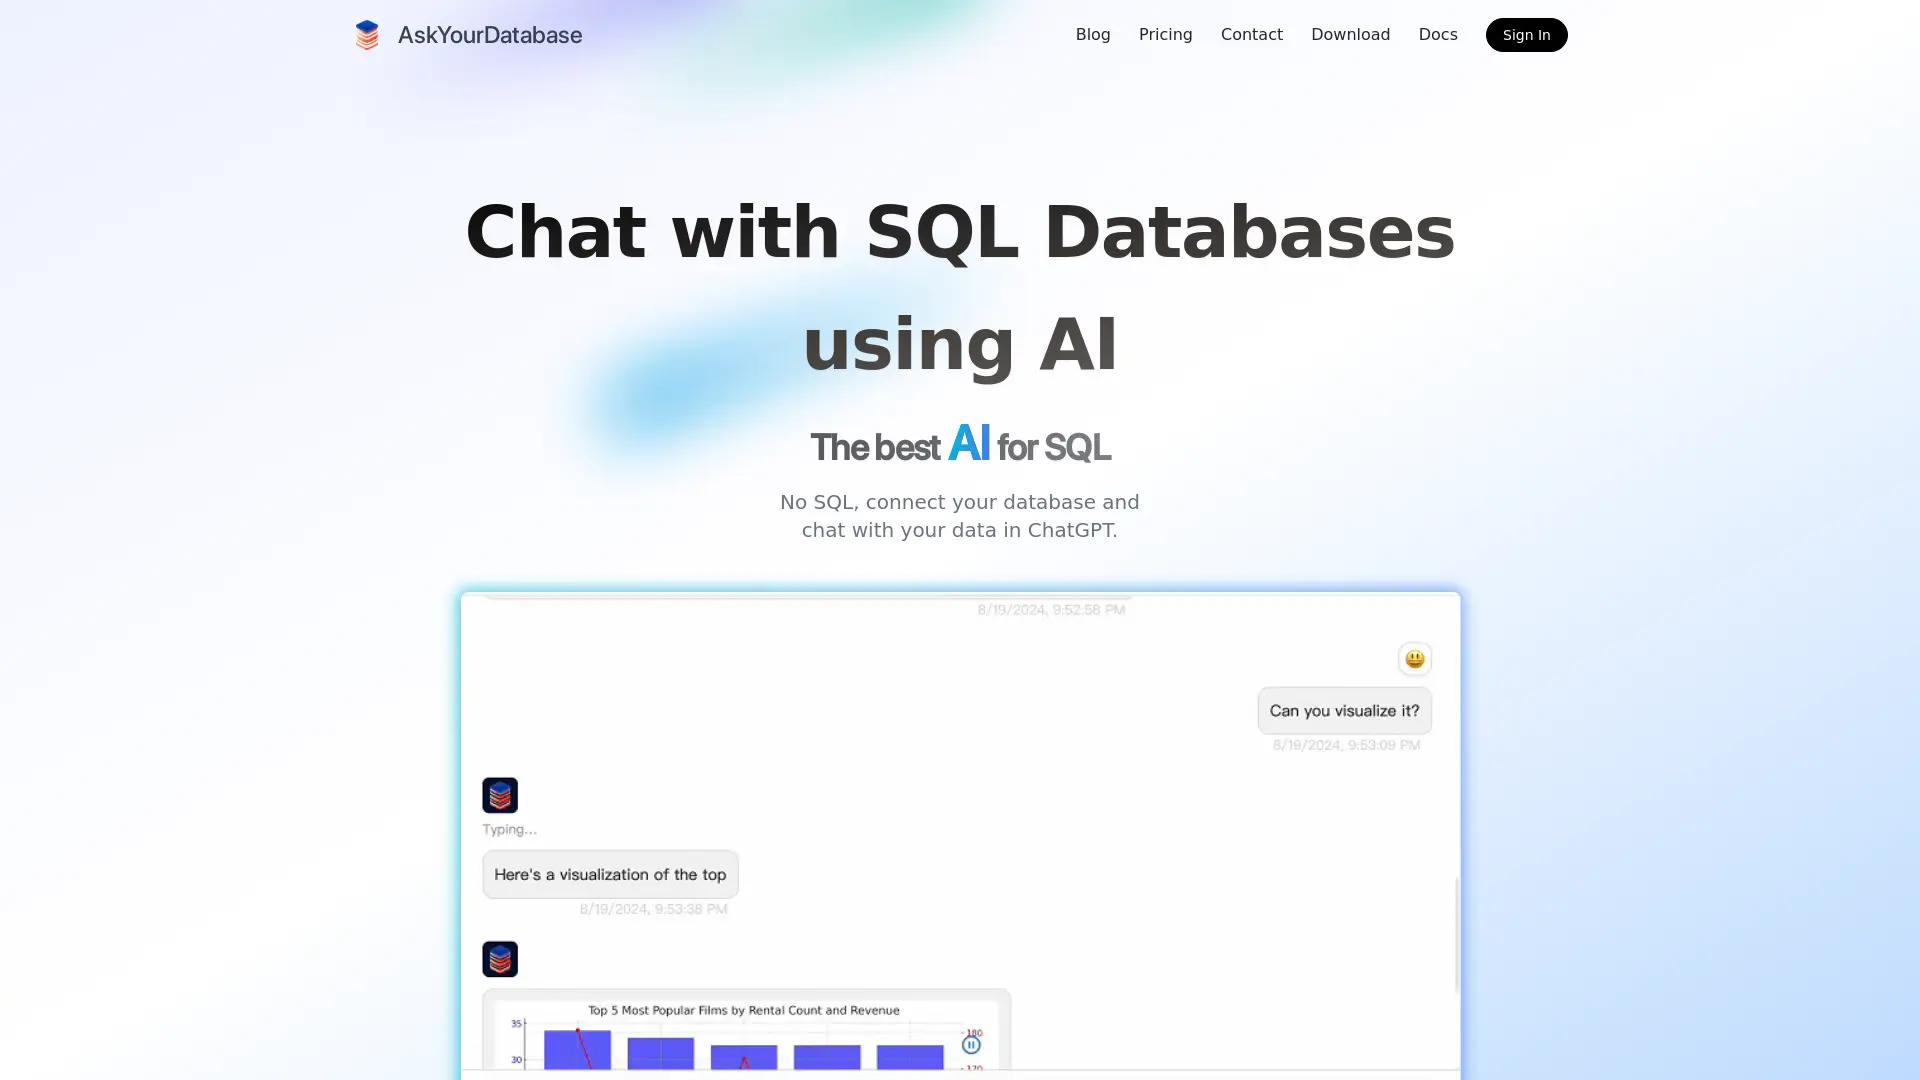Image resolution: width=1920 pixels, height=1080 pixels.
Task: Click the Top 5 Most Popular Films chart
Action: point(745,1035)
